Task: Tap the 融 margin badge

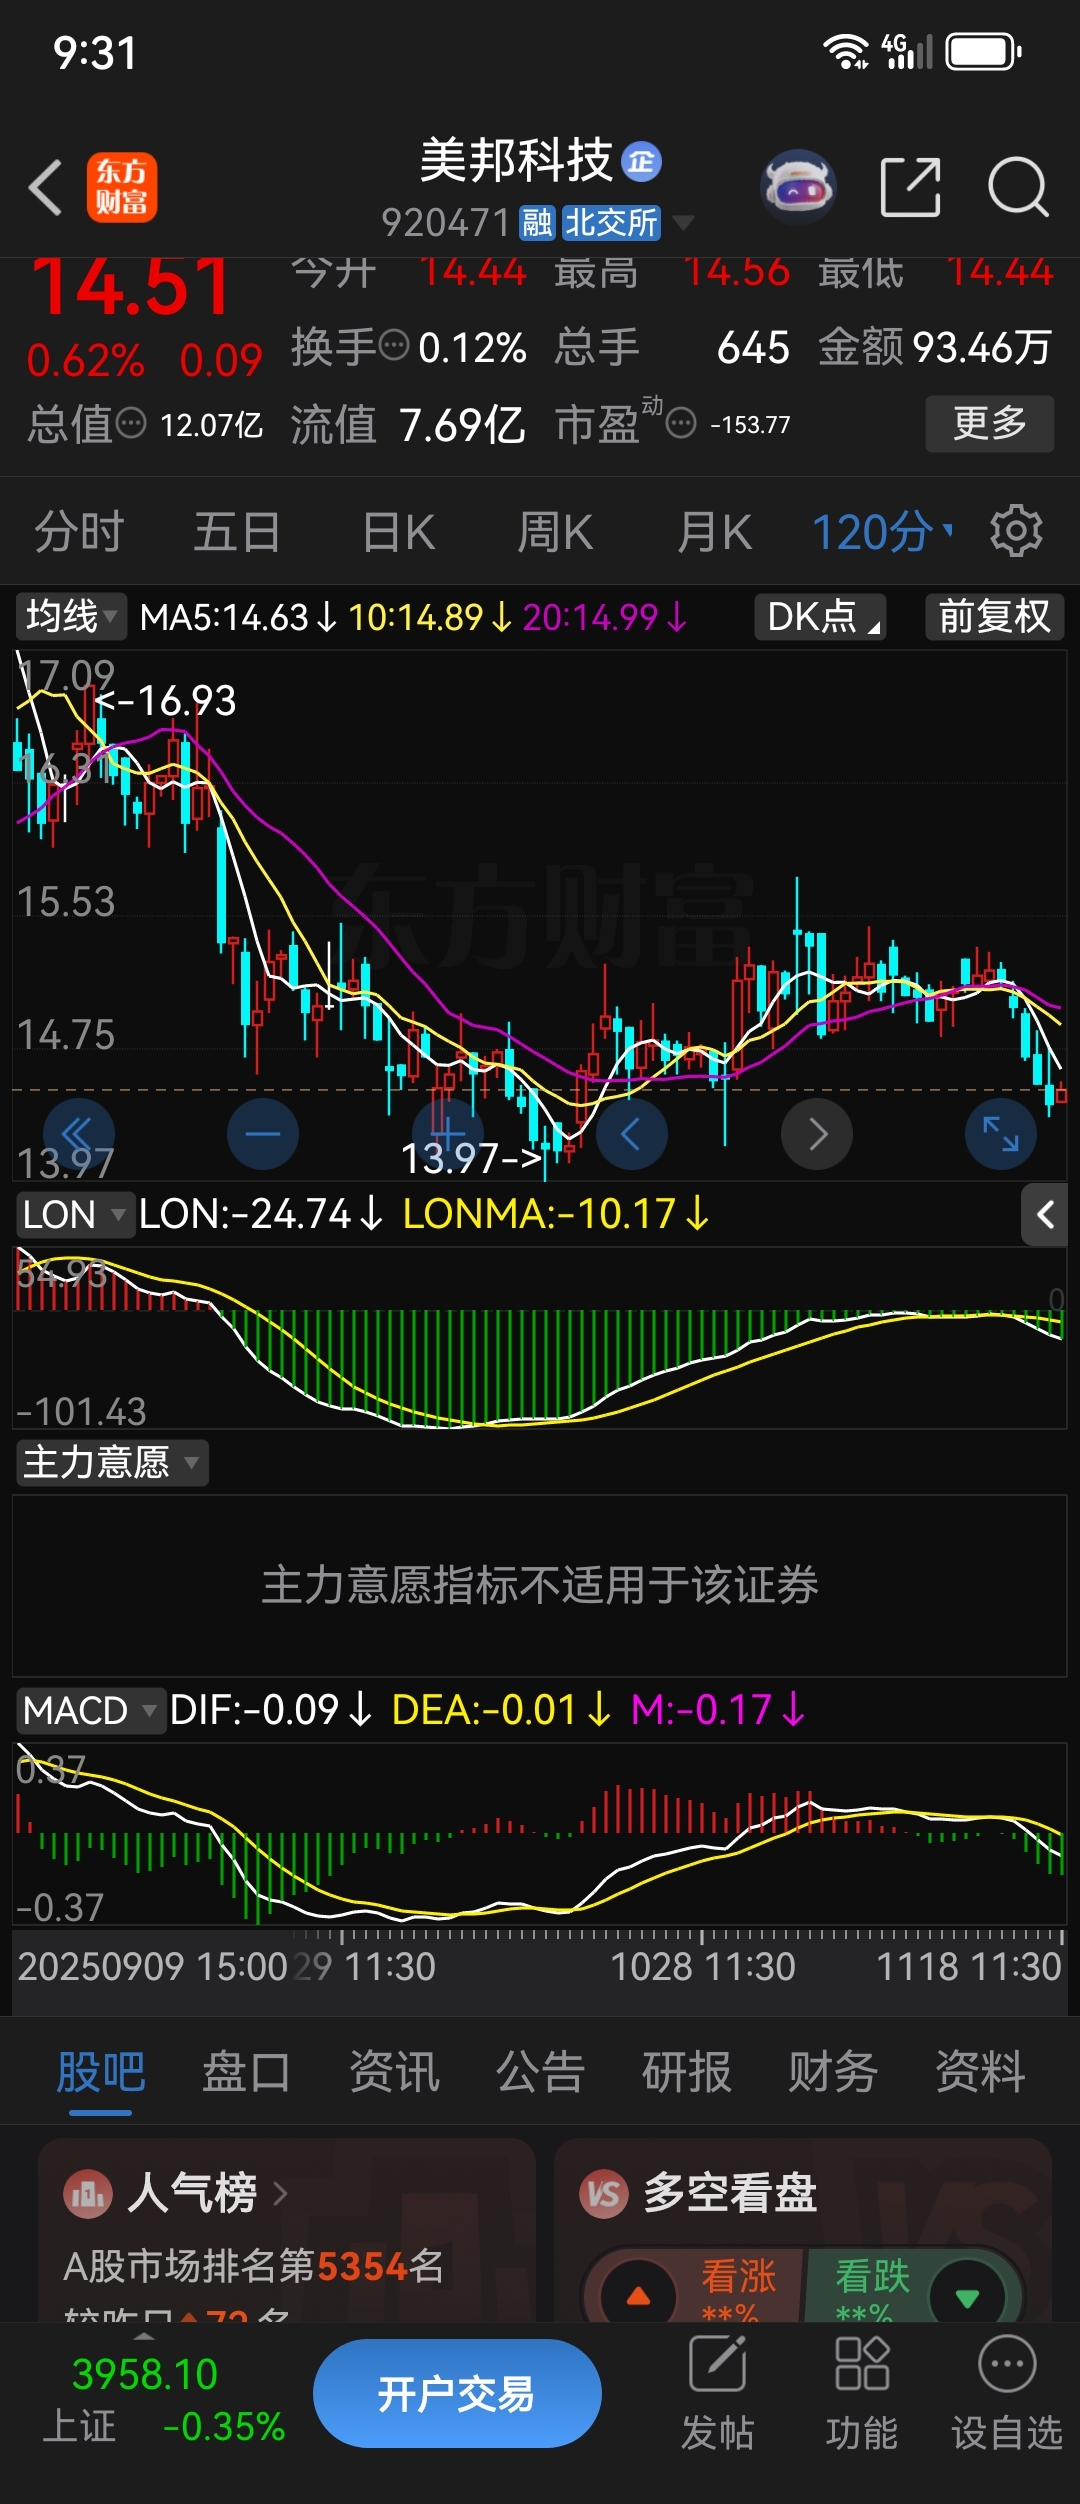Action: (x=537, y=223)
